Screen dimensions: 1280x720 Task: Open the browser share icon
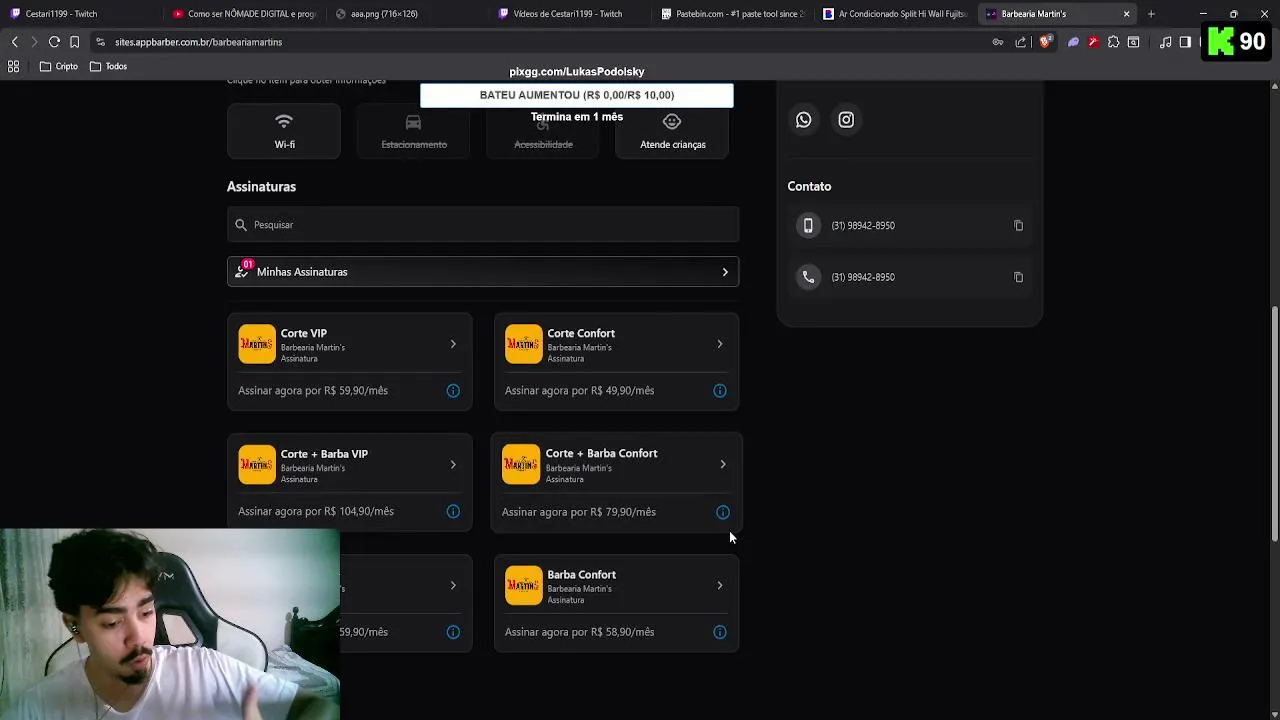[1020, 42]
